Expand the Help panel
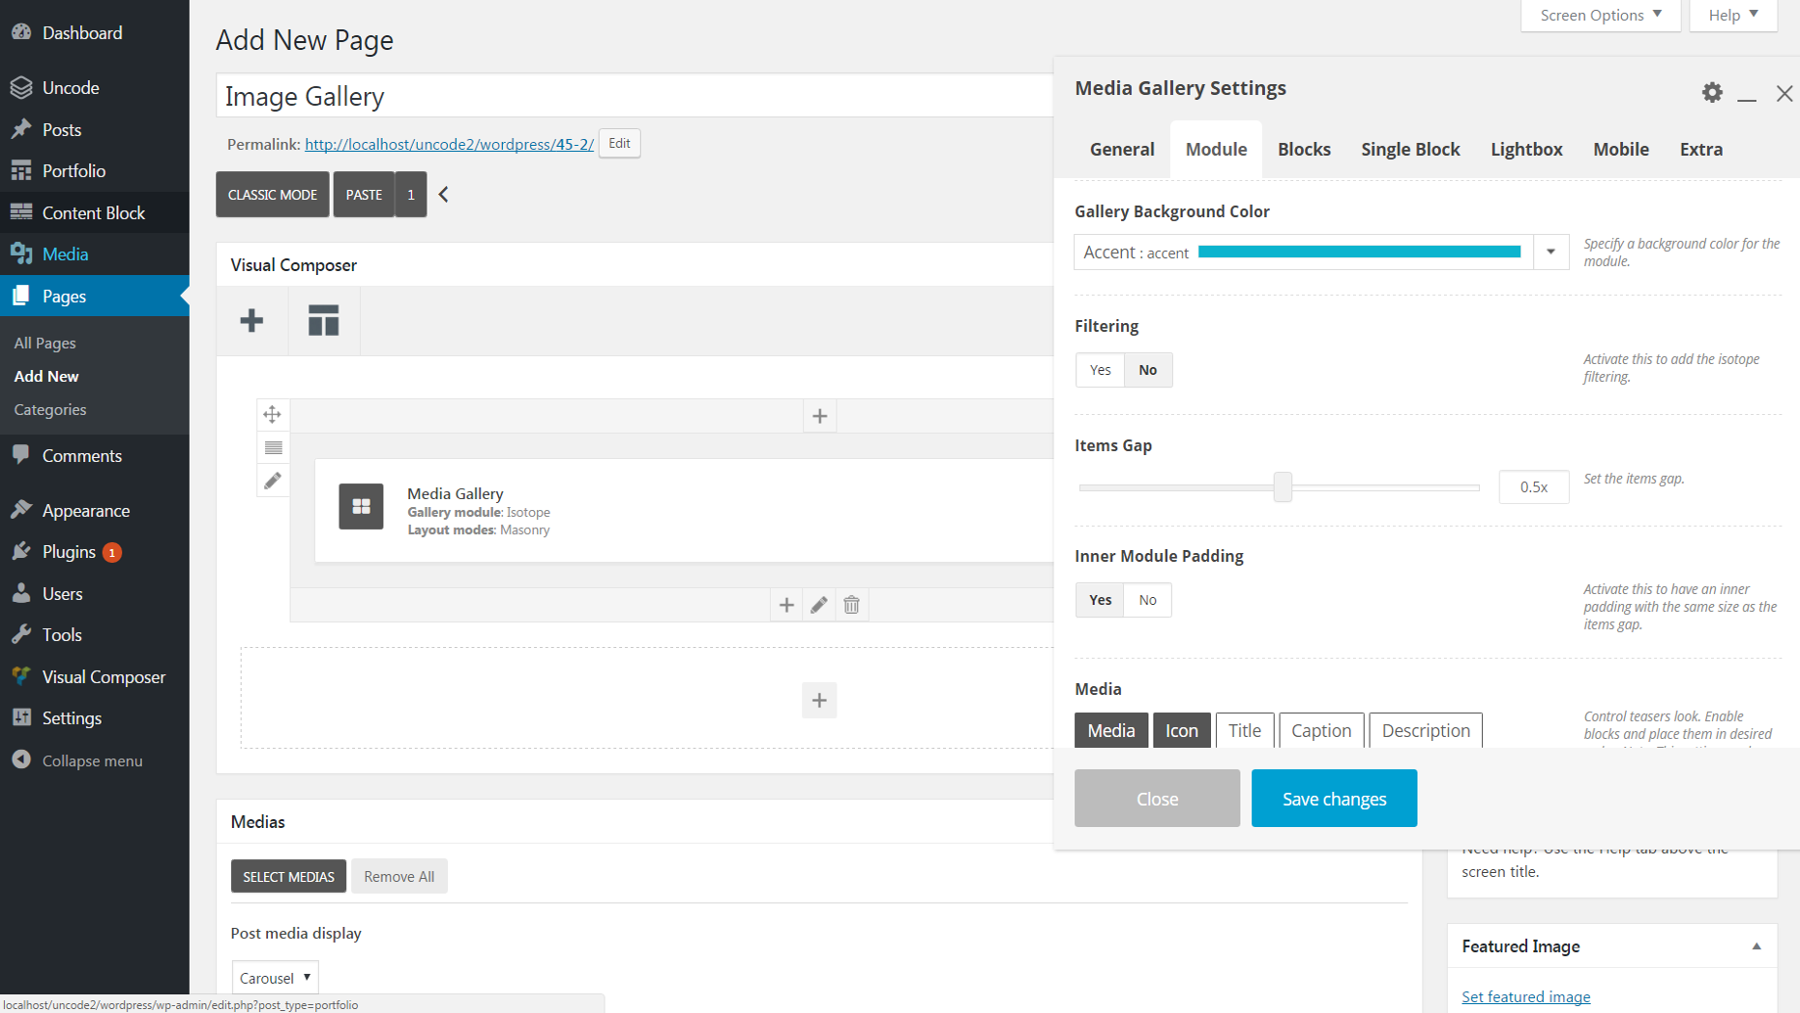The height and width of the screenshot is (1013, 1800). click(1733, 15)
